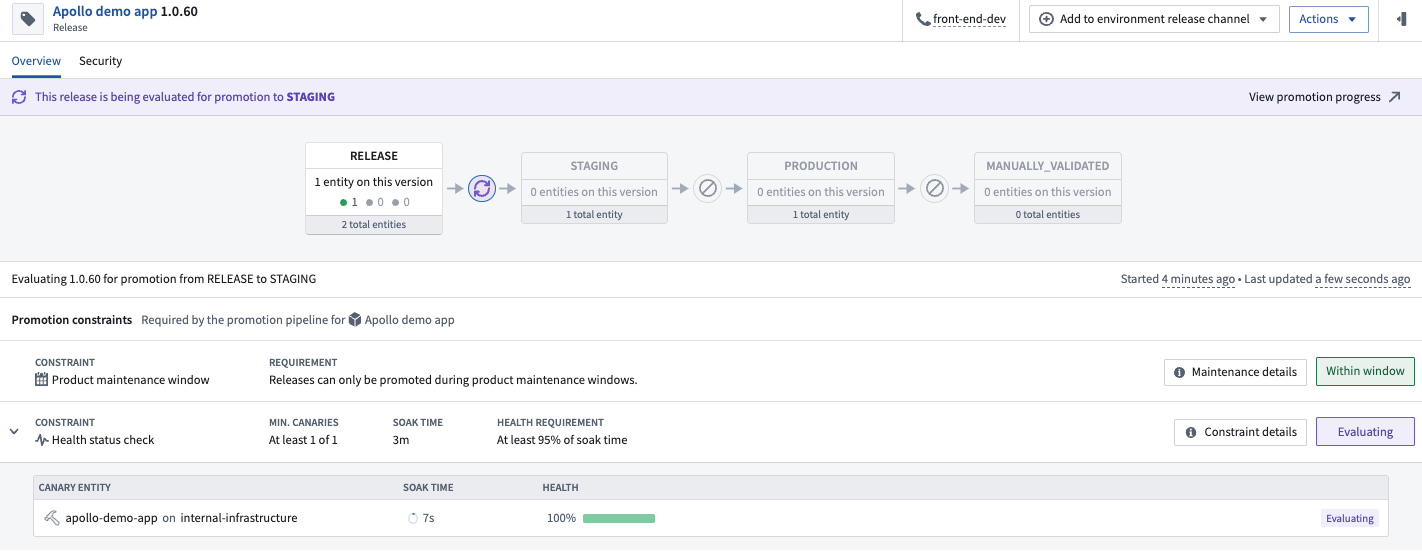1422x555 pixels.
Task: Click the Within window status badge
Action: (1365, 371)
